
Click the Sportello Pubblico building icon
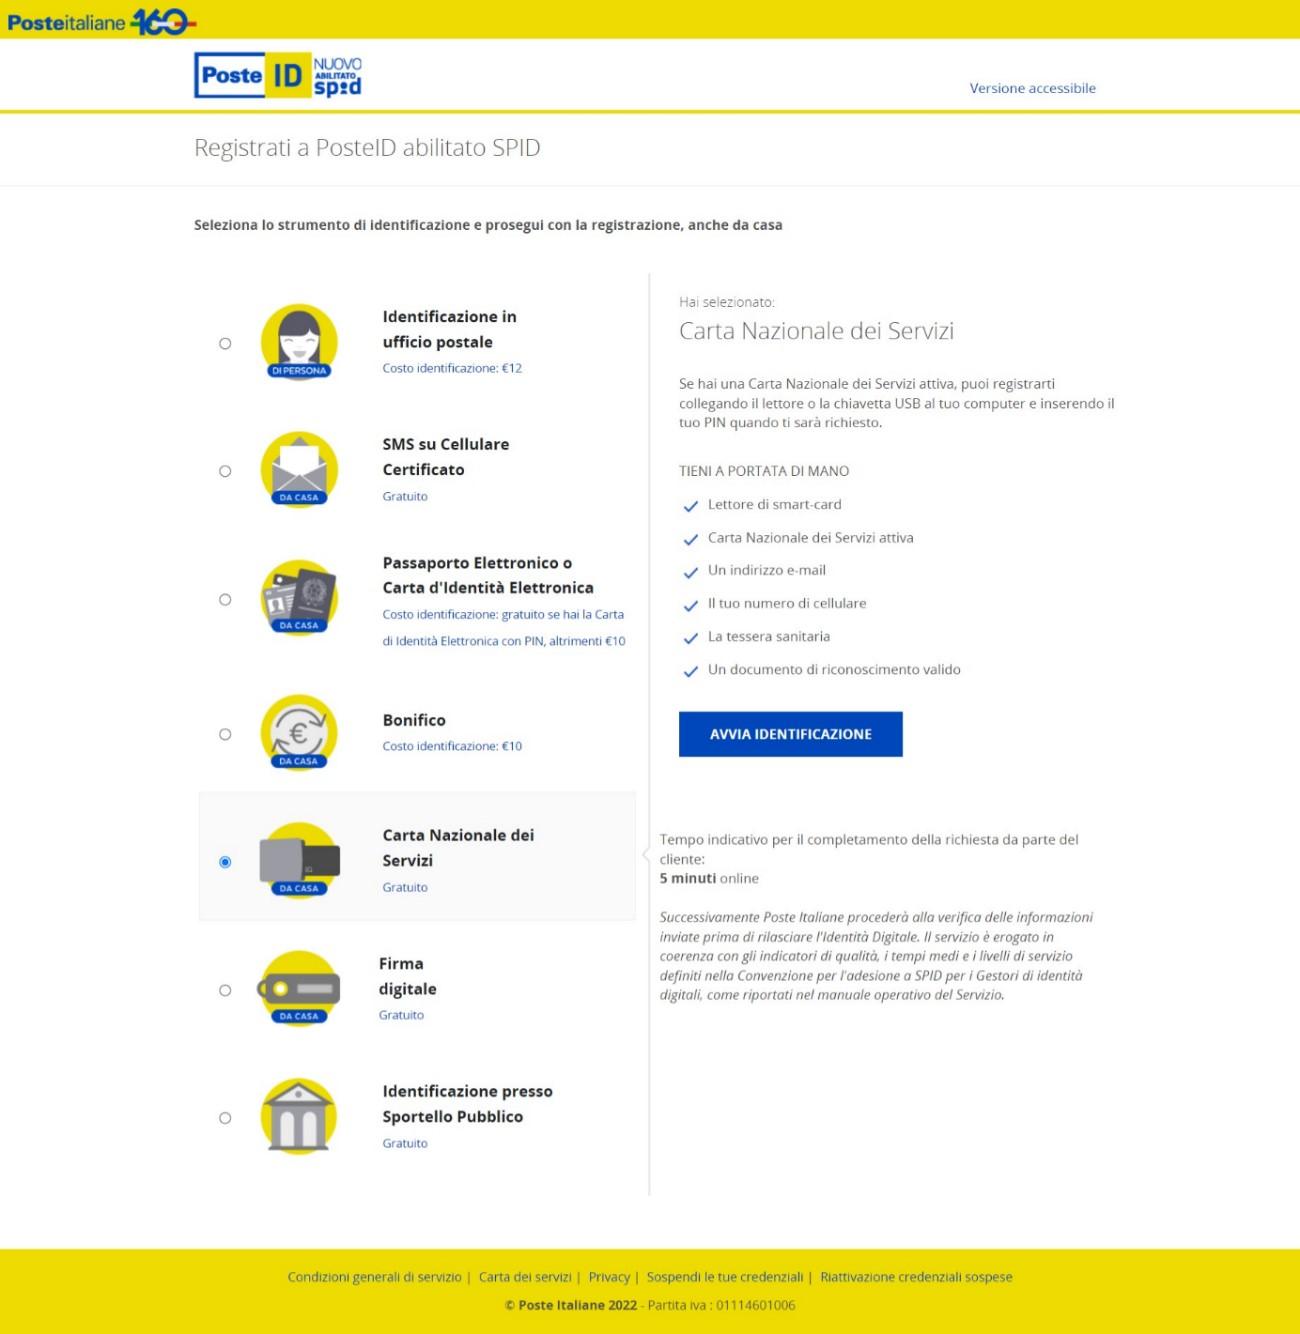(299, 1117)
